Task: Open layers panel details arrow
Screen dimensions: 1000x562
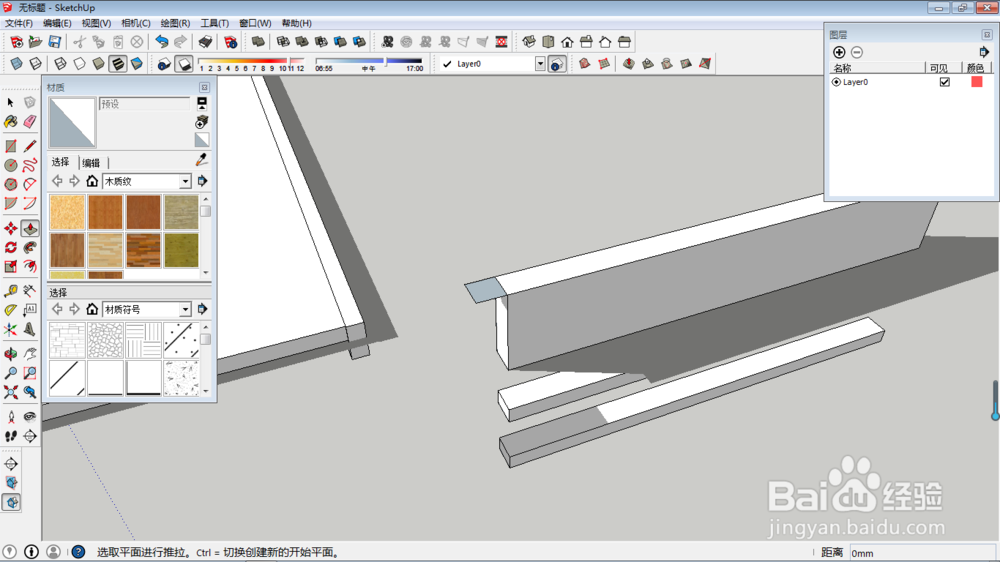Action: [984, 52]
